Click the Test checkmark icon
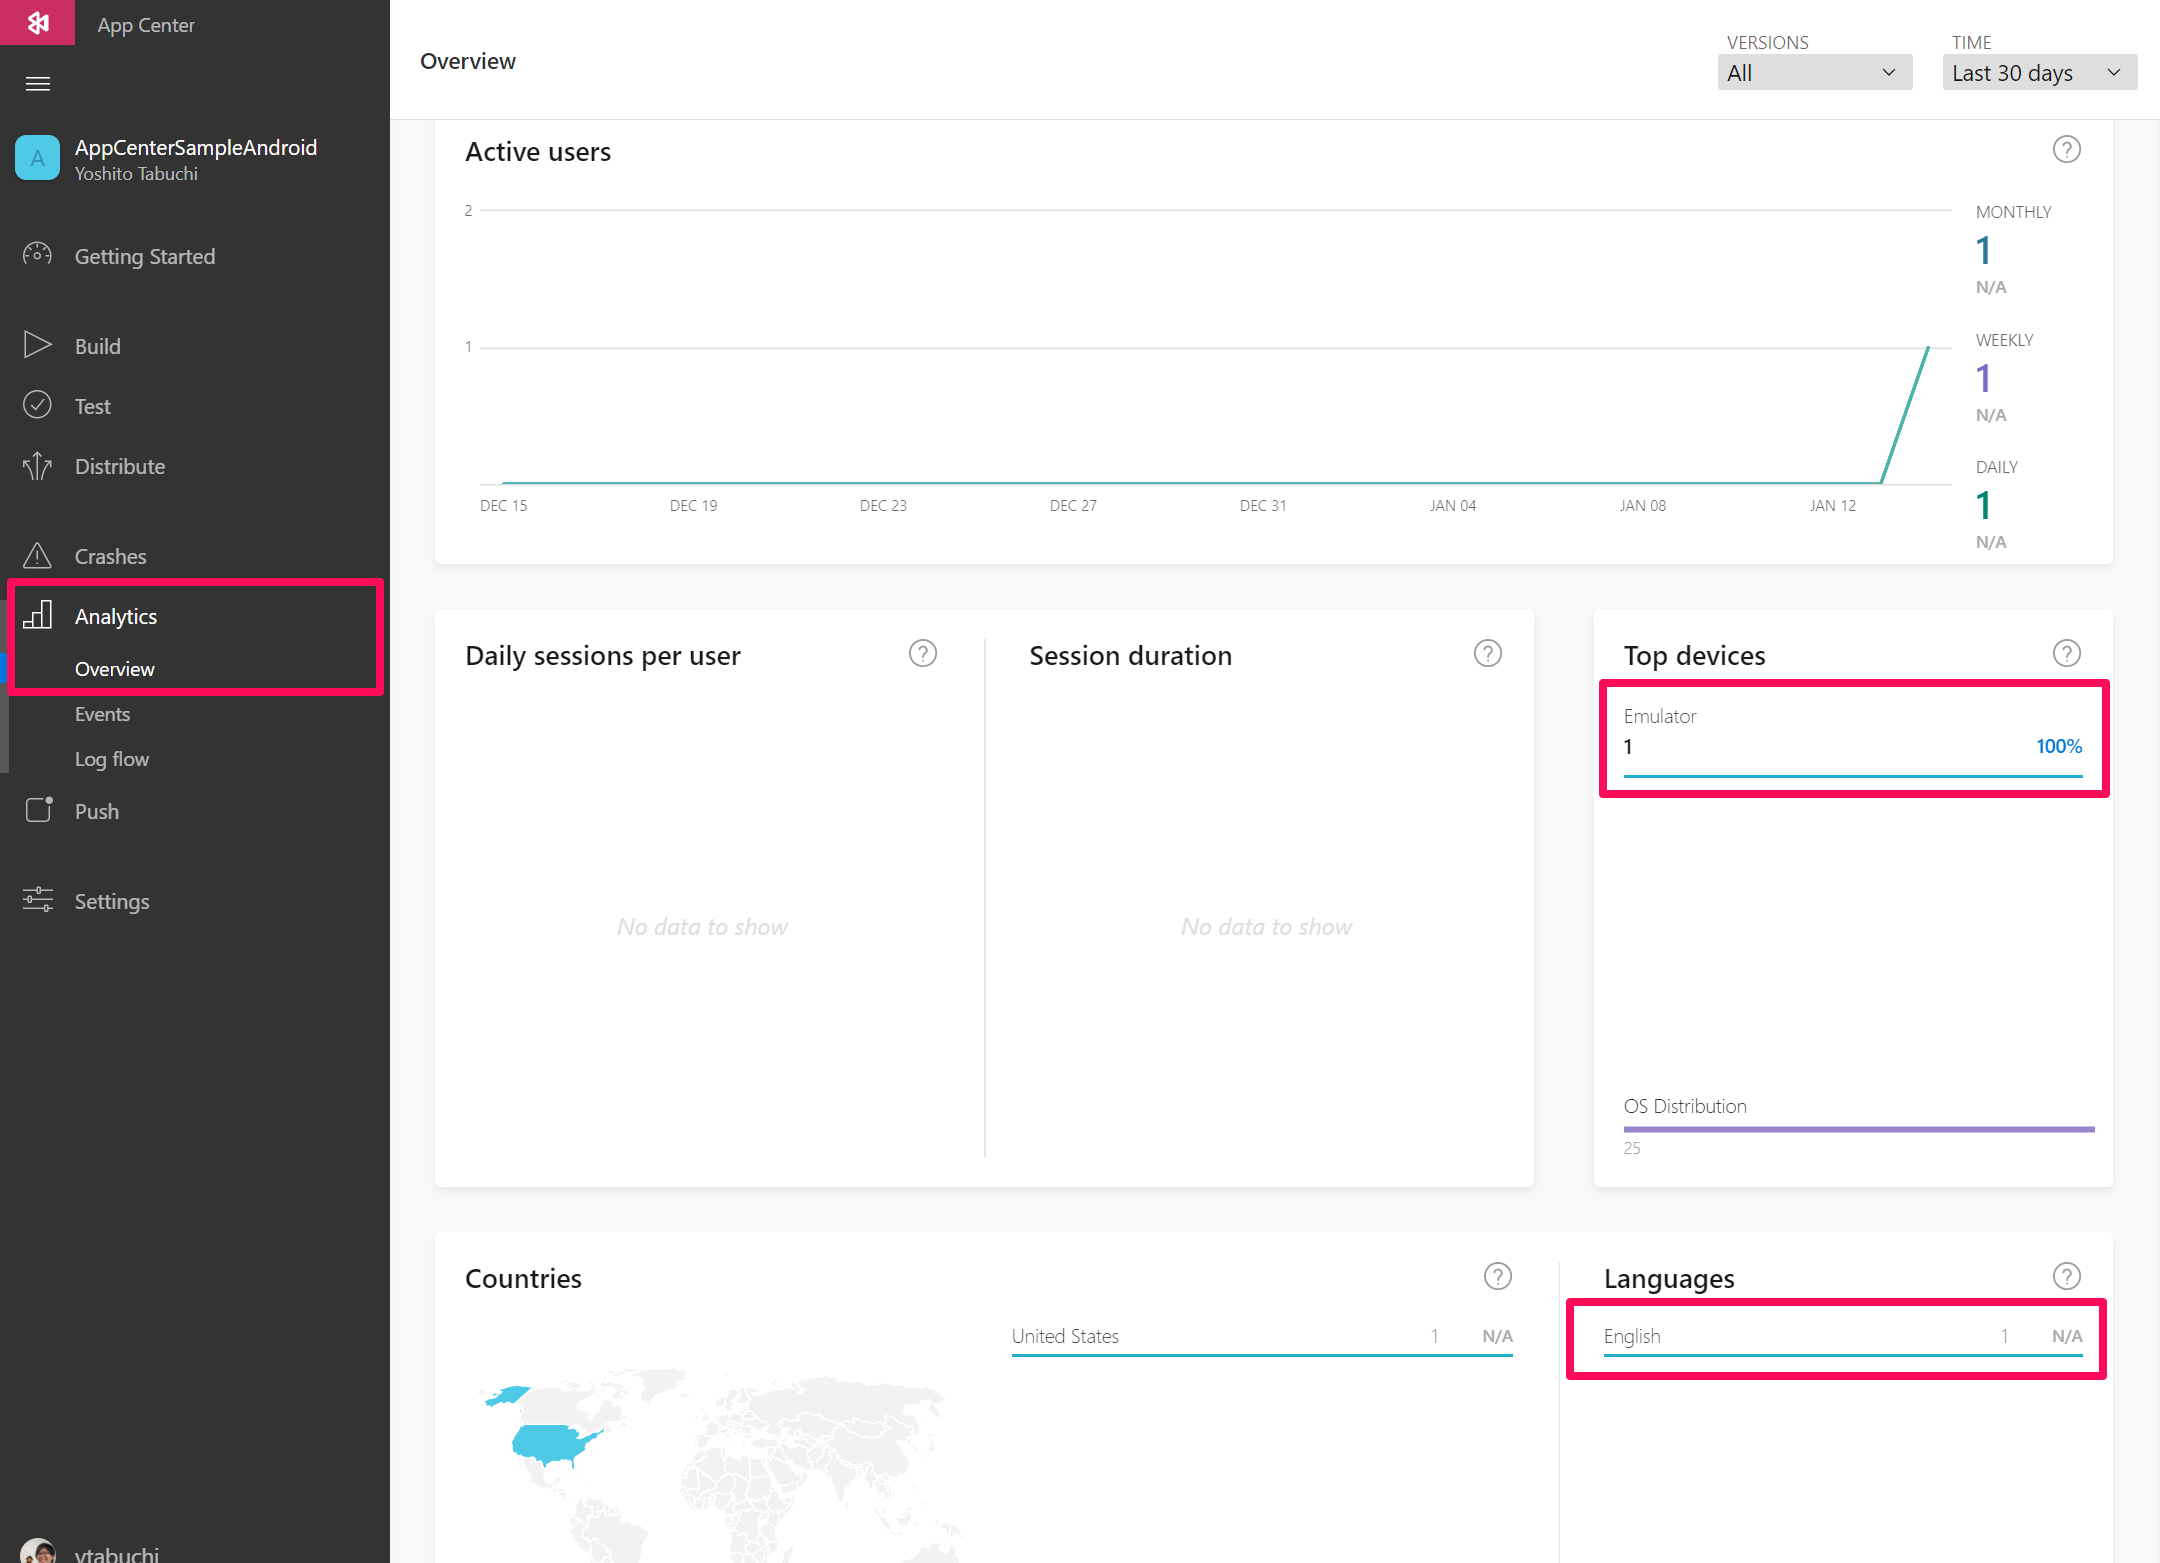 click(x=37, y=405)
